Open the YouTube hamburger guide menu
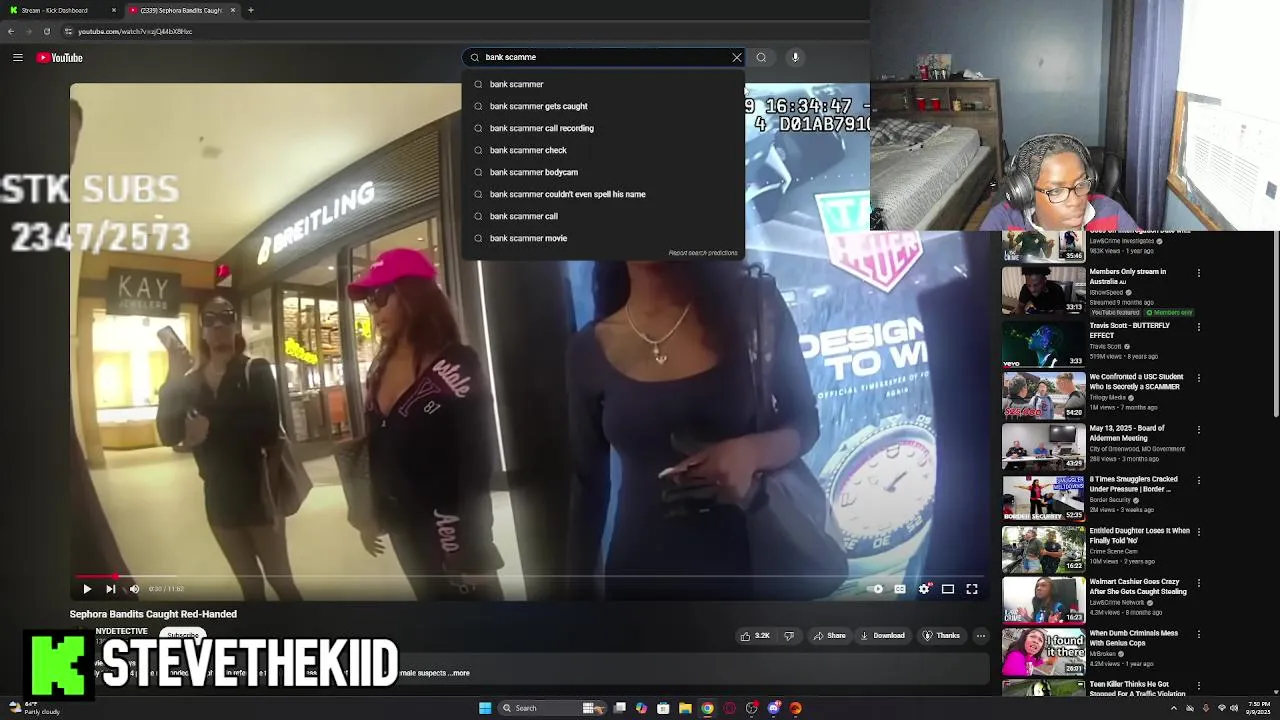1280x720 pixels. click(x=17, y=58)
